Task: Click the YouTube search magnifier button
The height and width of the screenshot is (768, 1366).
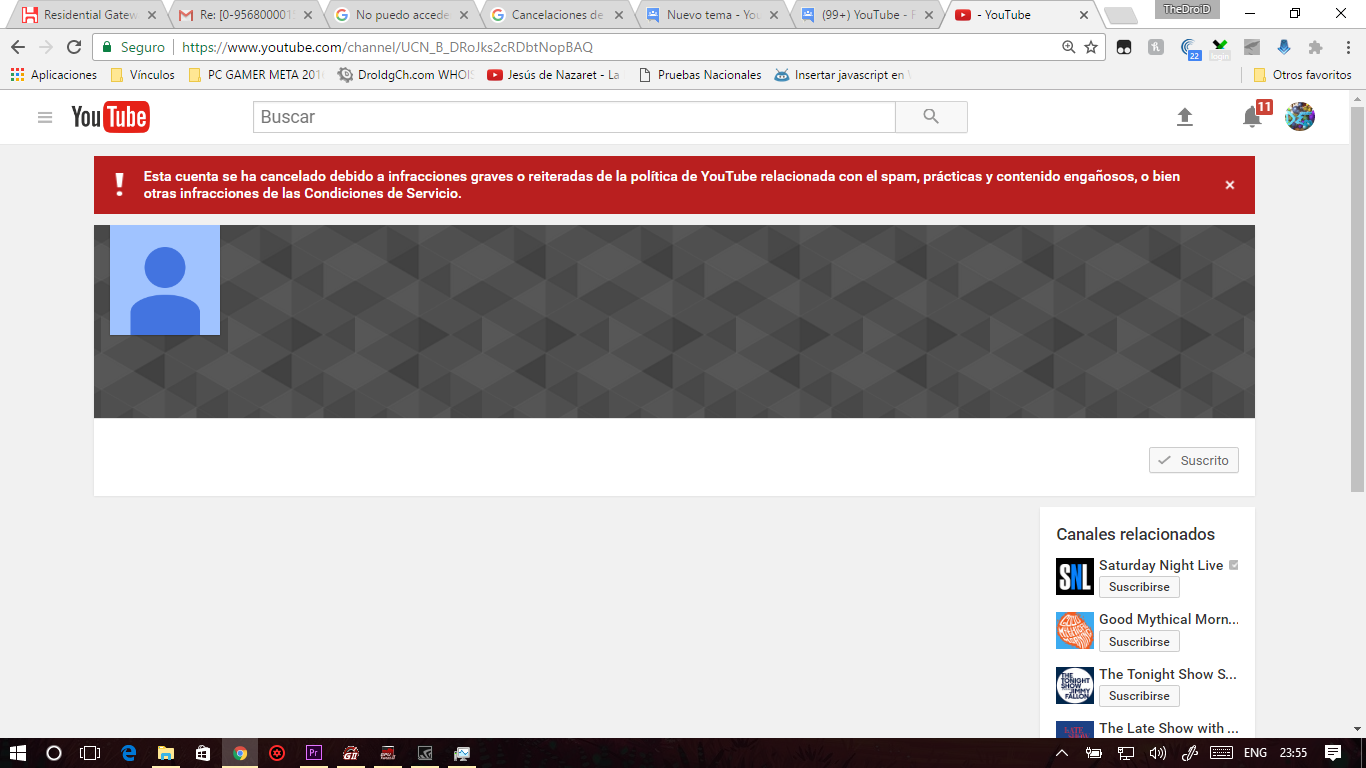Action: [x=931, y=117]
